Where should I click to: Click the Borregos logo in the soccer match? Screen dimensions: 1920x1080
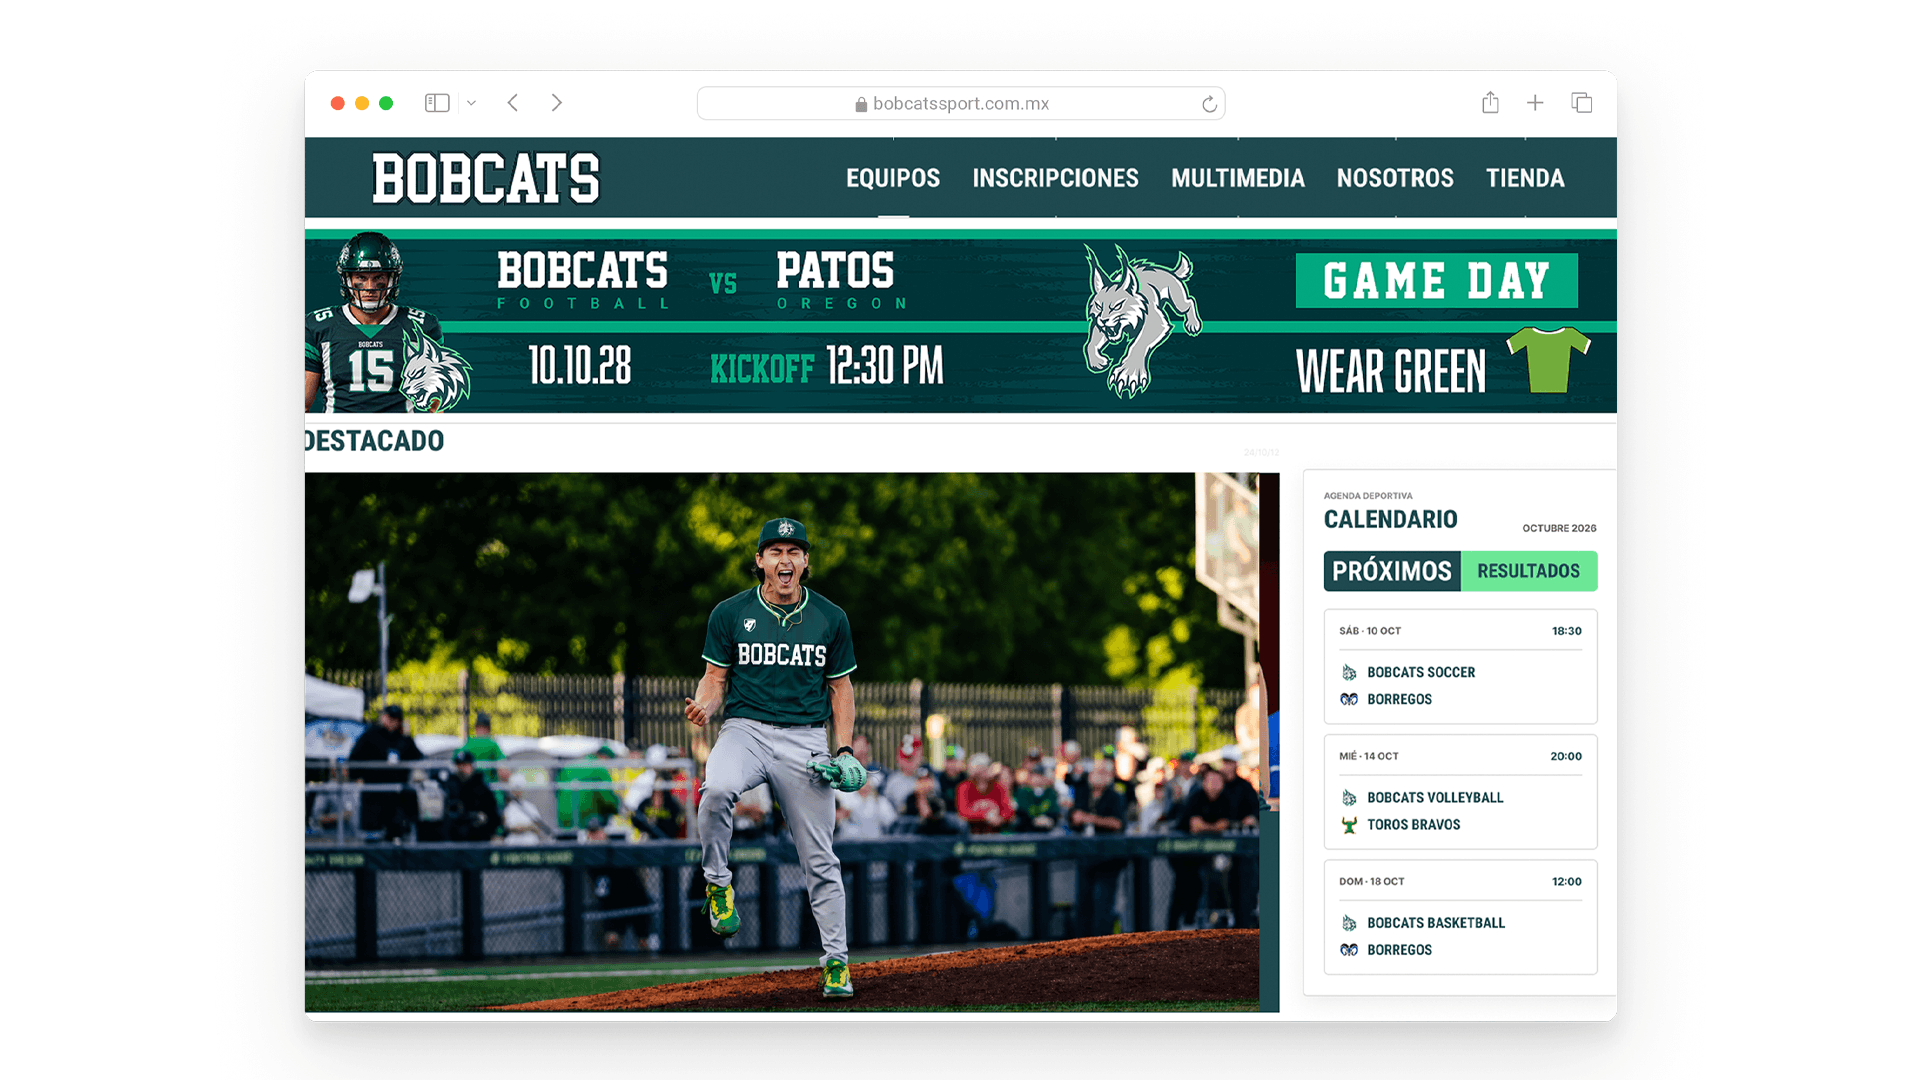[x=1349, y=700]
